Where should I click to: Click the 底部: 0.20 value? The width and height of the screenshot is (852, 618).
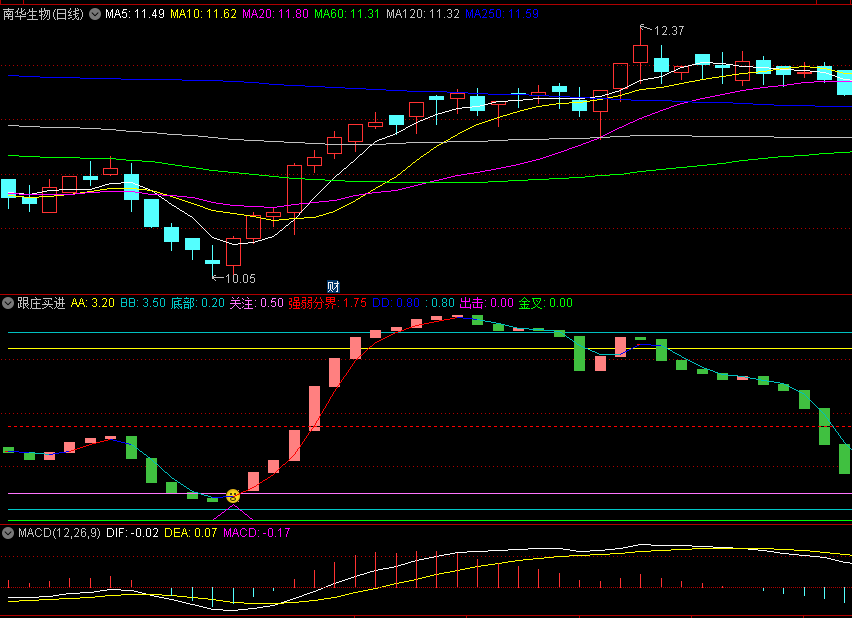(x=197, y=303)
